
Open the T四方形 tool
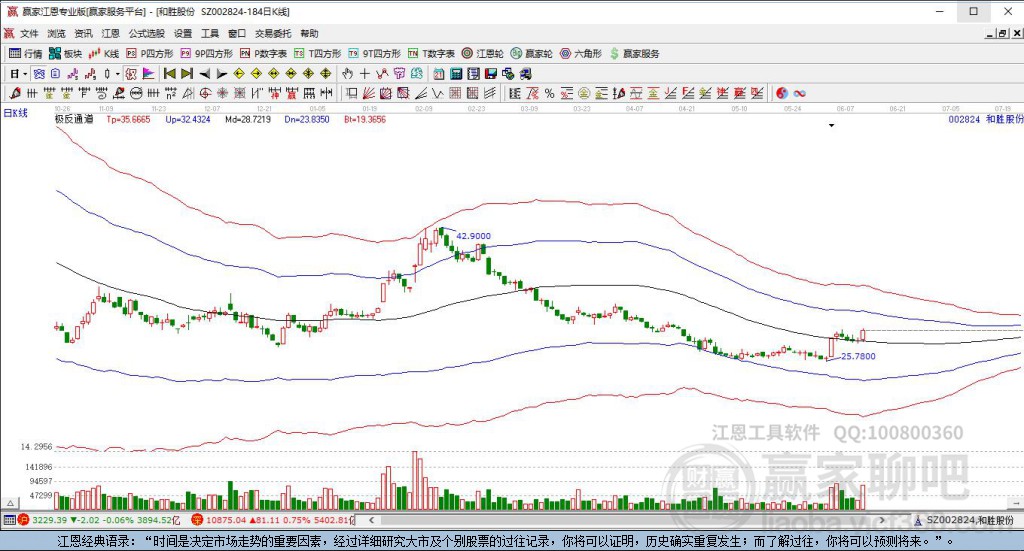point(317,54)
